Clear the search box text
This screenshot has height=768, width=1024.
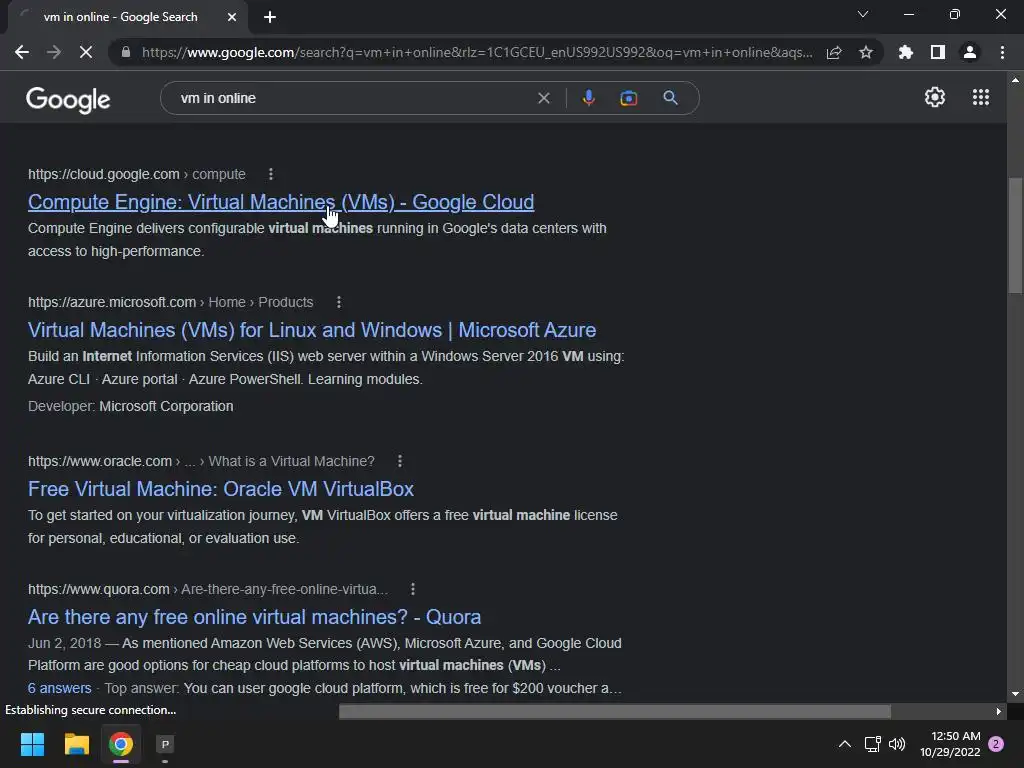(x=543, y=98)
